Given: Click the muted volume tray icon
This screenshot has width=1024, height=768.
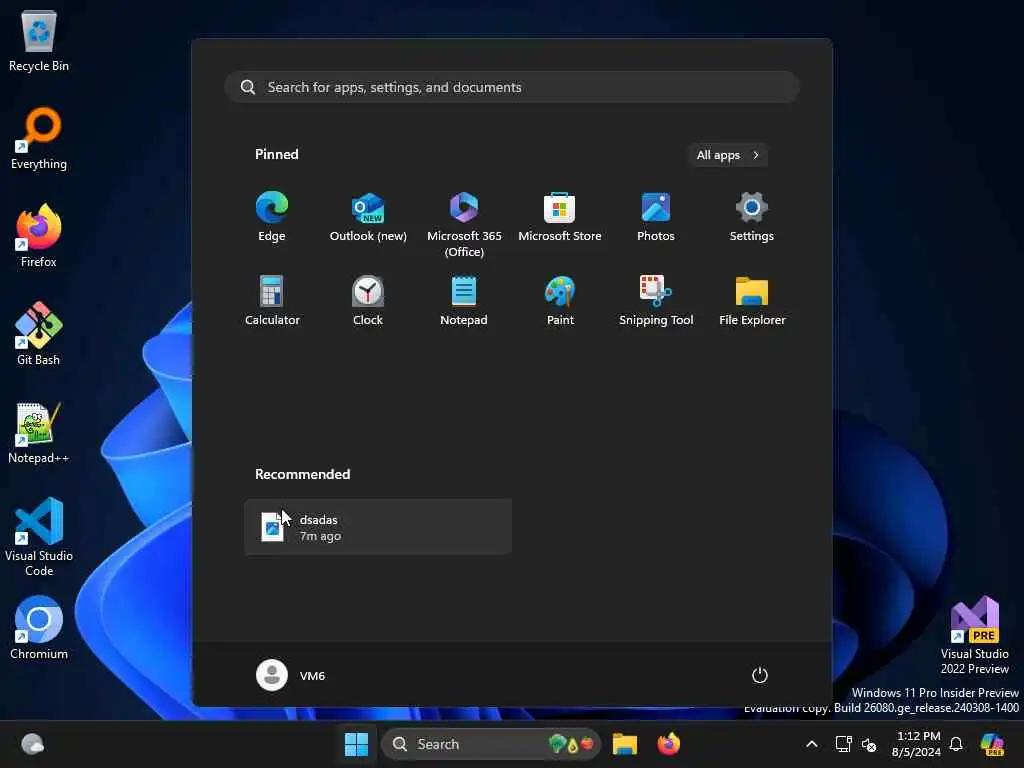Looking at the screenshot, I should point(869,744).
